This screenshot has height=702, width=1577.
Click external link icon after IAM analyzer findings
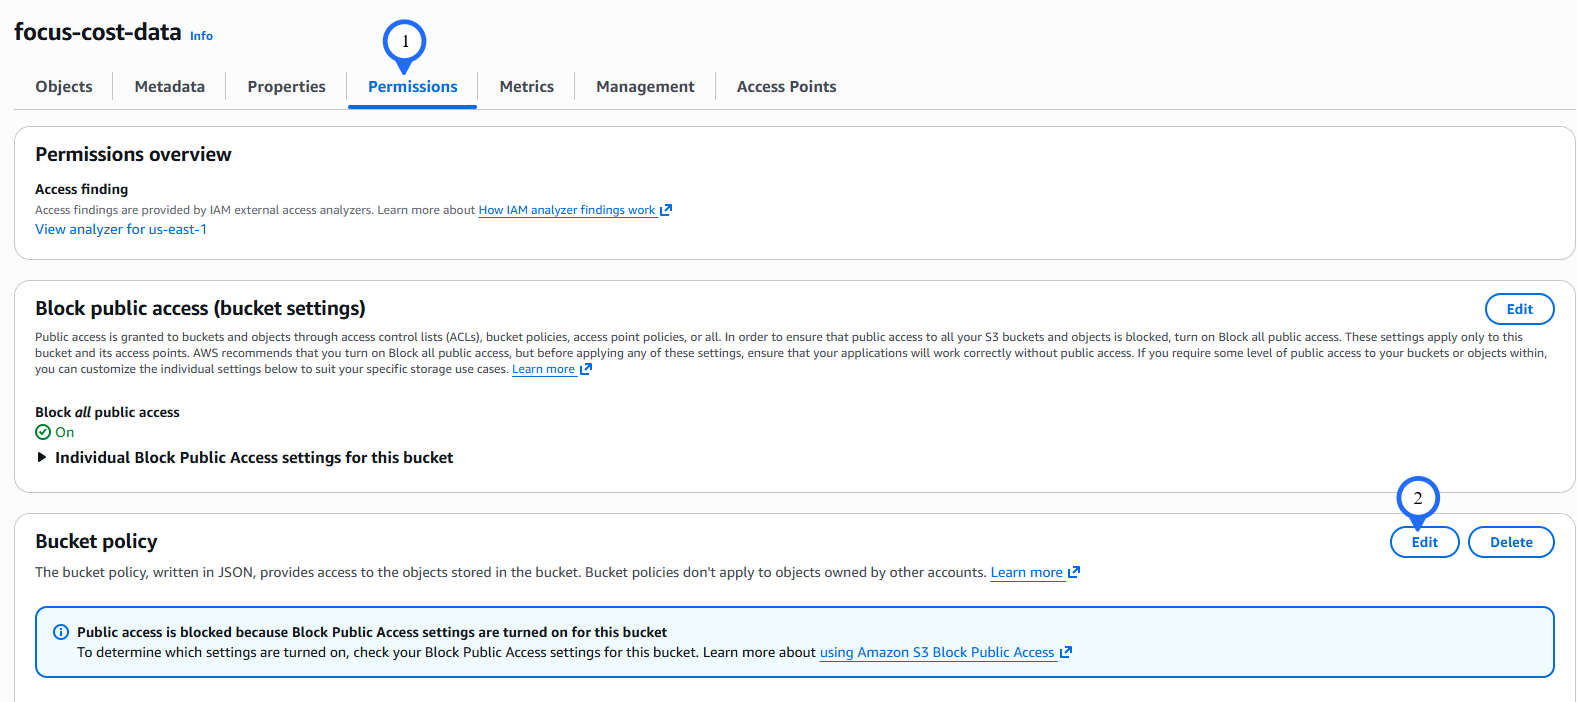click(666, 210)
